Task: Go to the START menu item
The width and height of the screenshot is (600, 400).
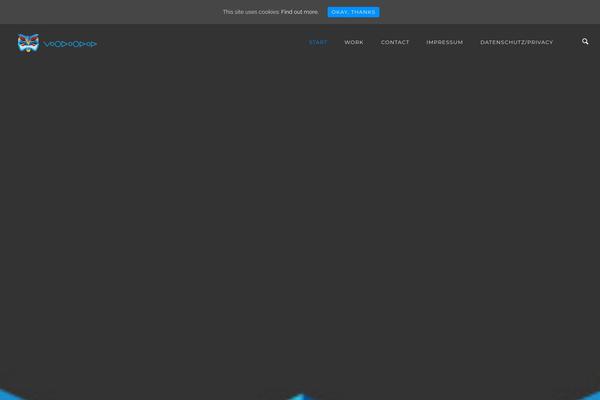Action: (318, 42)
